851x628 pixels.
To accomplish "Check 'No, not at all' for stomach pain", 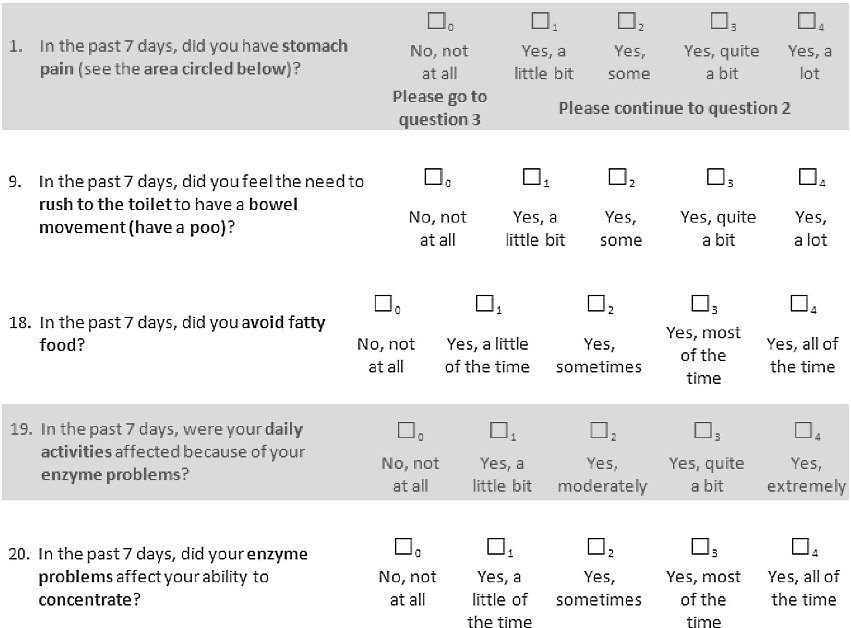I will point(435,19).
